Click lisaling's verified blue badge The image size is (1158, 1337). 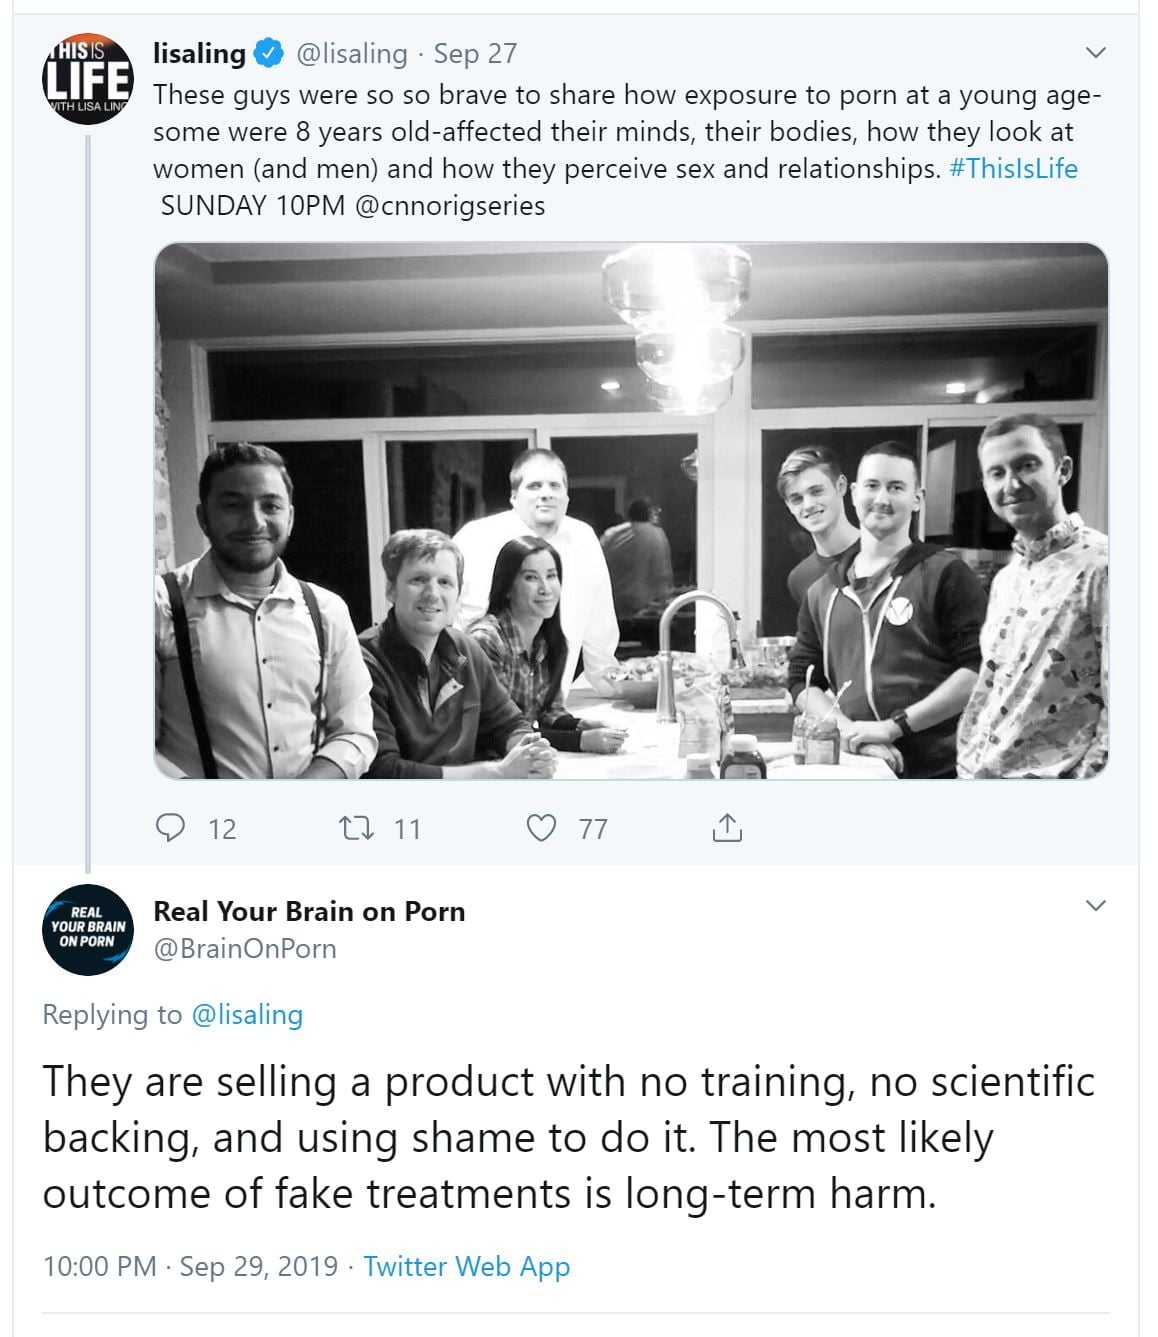tap(270, 54)
